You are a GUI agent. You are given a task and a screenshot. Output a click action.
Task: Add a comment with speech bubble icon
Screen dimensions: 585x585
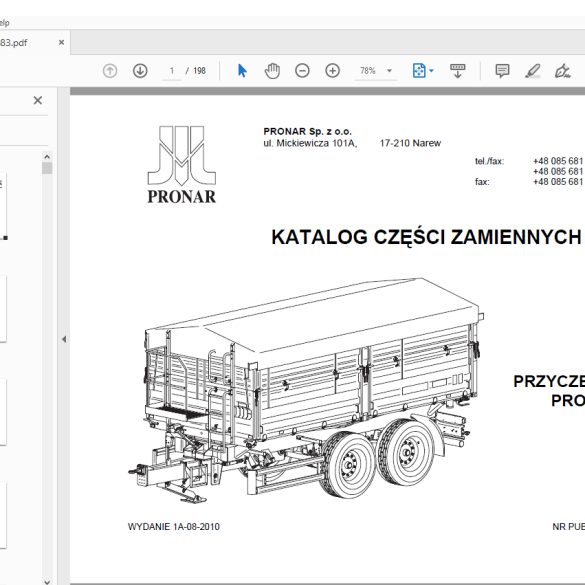point(502,71)
